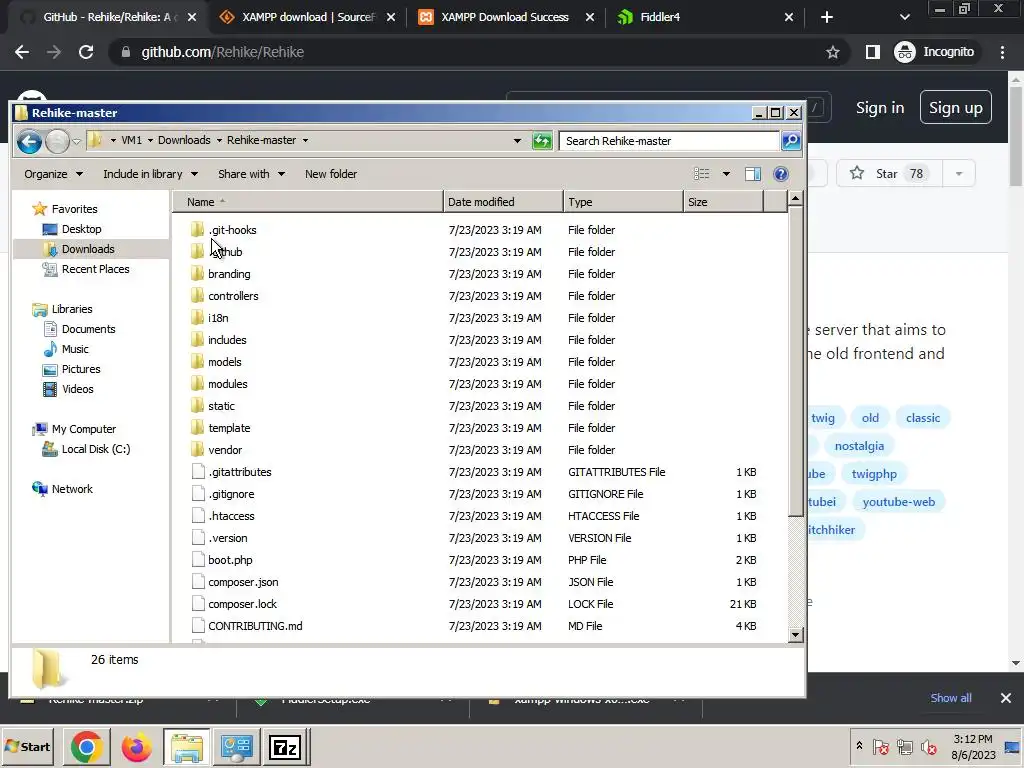Open Explorer help icon
This screenshot has height=768, width=1024.
pos(780,174)
